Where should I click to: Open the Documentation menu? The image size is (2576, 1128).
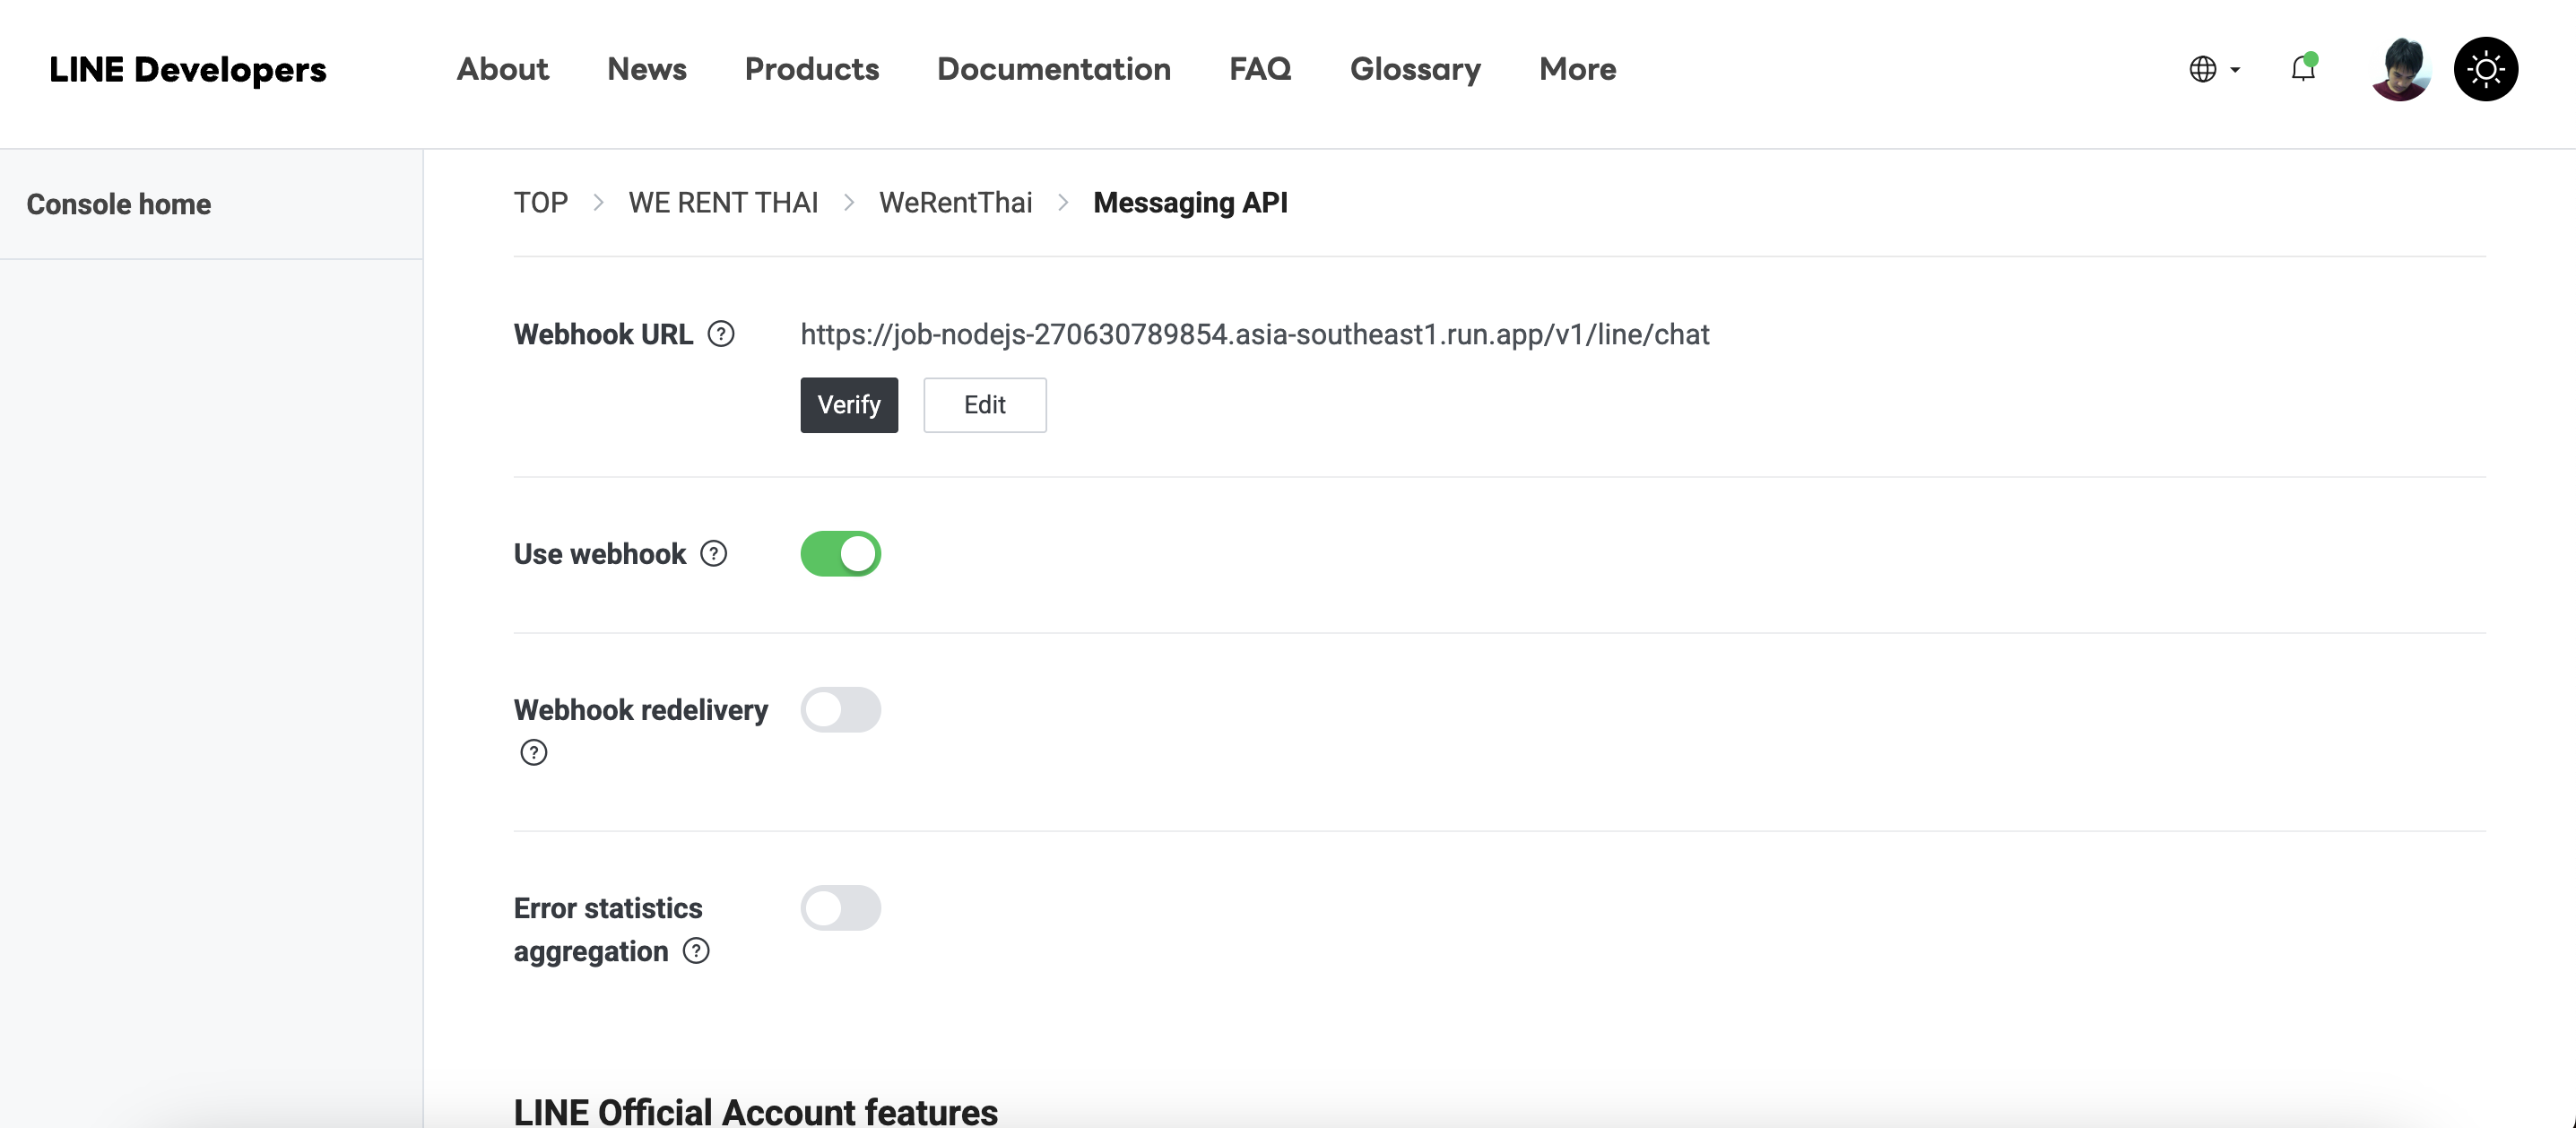click(x=1054, y=69)
